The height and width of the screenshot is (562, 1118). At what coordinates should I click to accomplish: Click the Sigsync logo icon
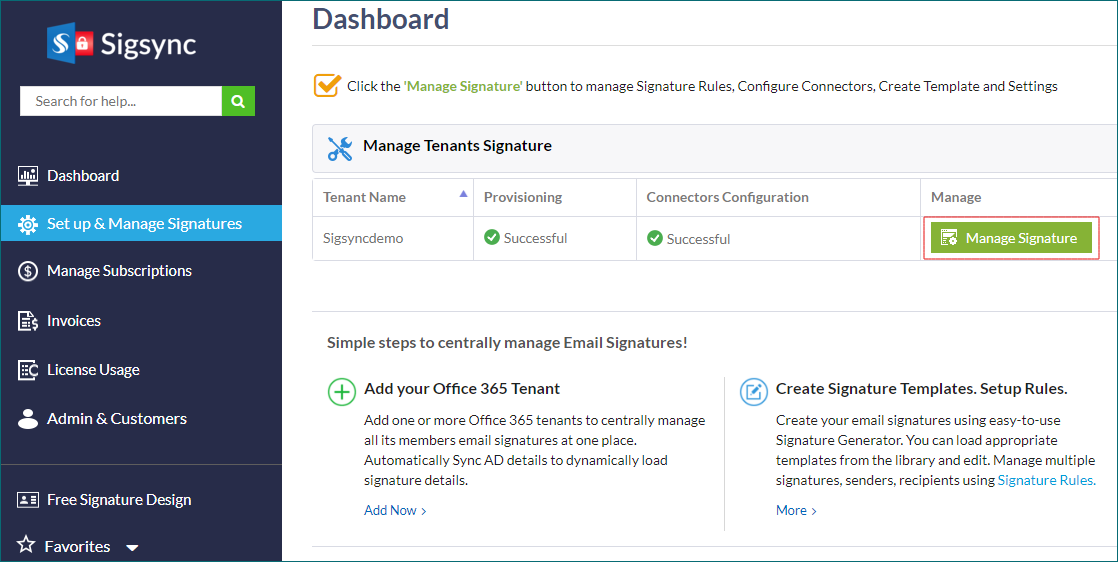point(71,43)
